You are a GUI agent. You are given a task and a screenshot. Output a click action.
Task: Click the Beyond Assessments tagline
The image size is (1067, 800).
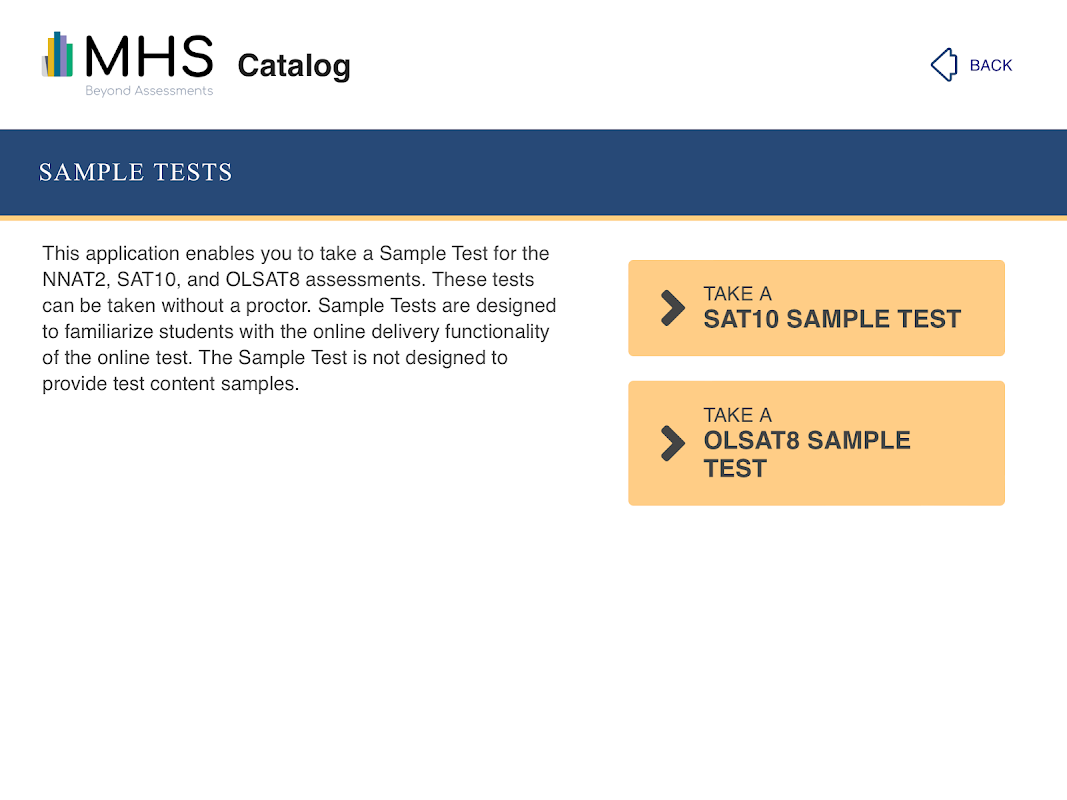click(149, 91)
